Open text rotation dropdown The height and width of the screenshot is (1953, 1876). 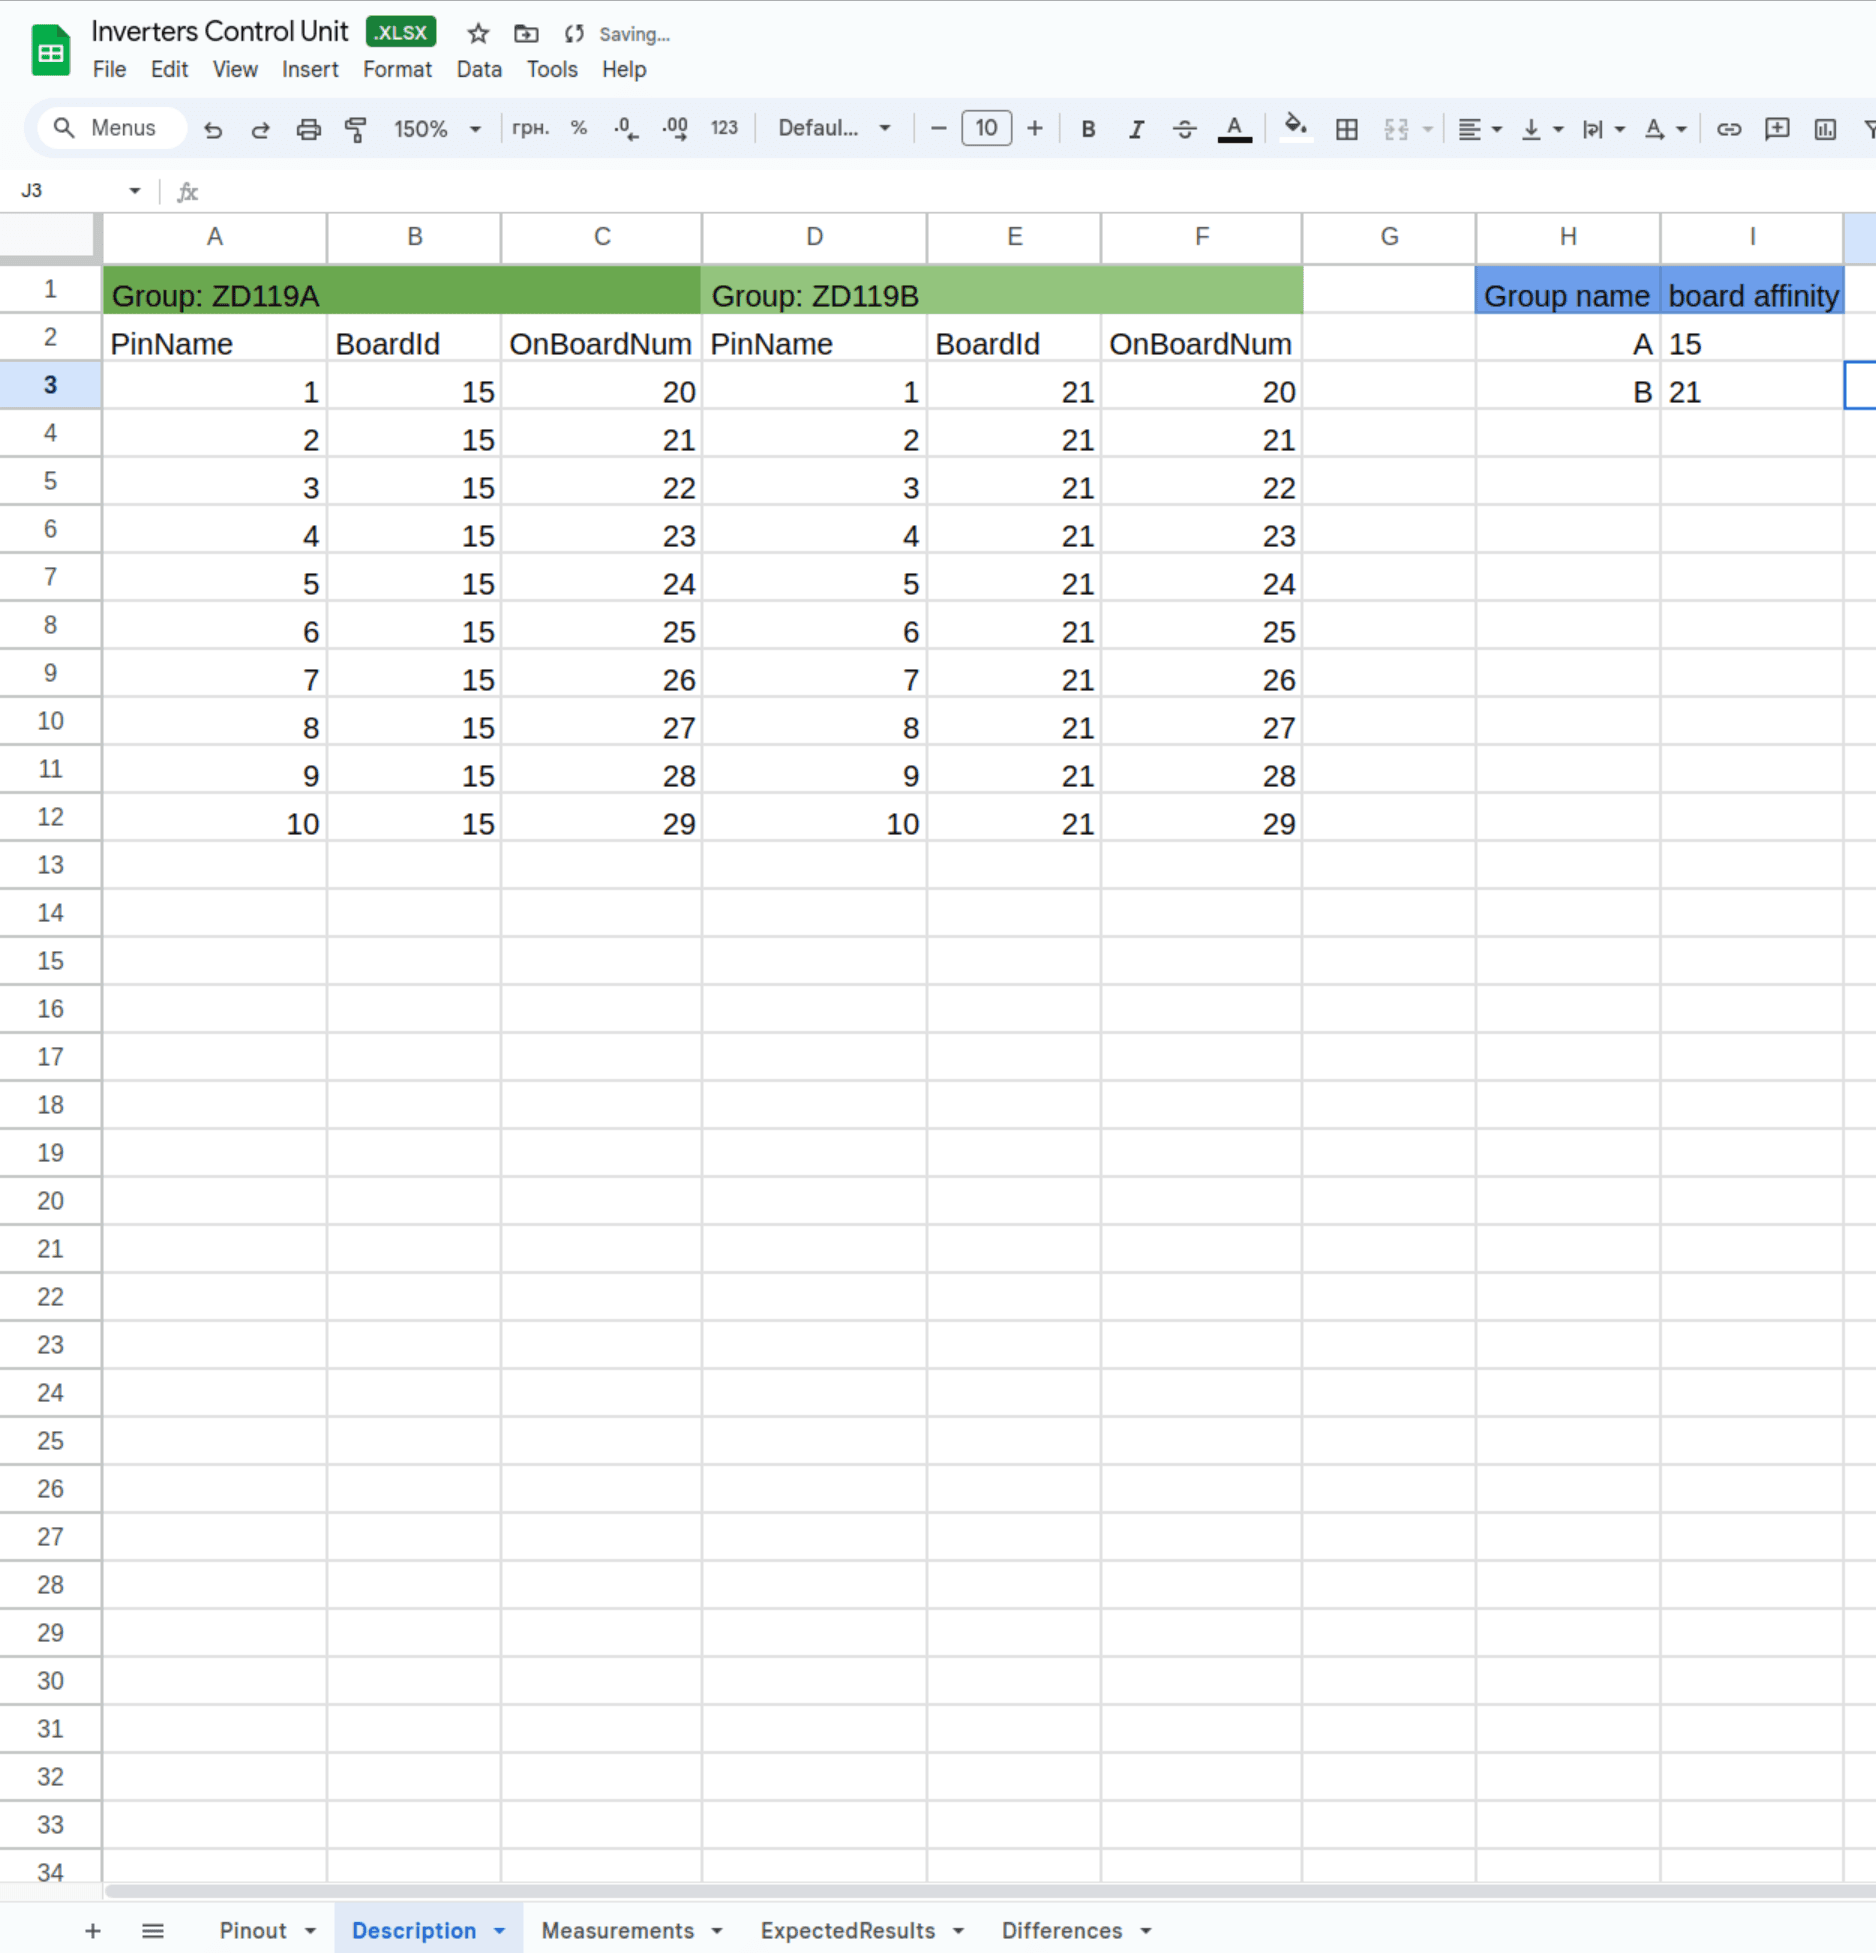click(1665, 129)
